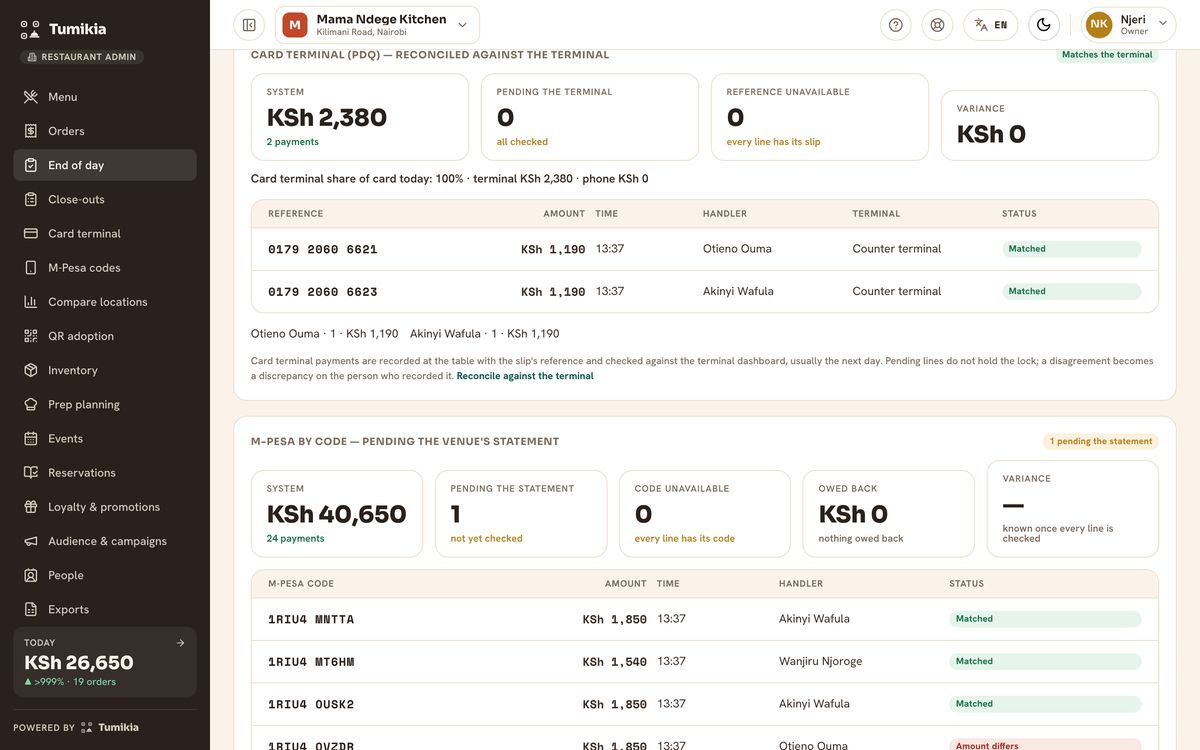
Task: Open the Menu sidebar icon
Action: click(30, 97)
